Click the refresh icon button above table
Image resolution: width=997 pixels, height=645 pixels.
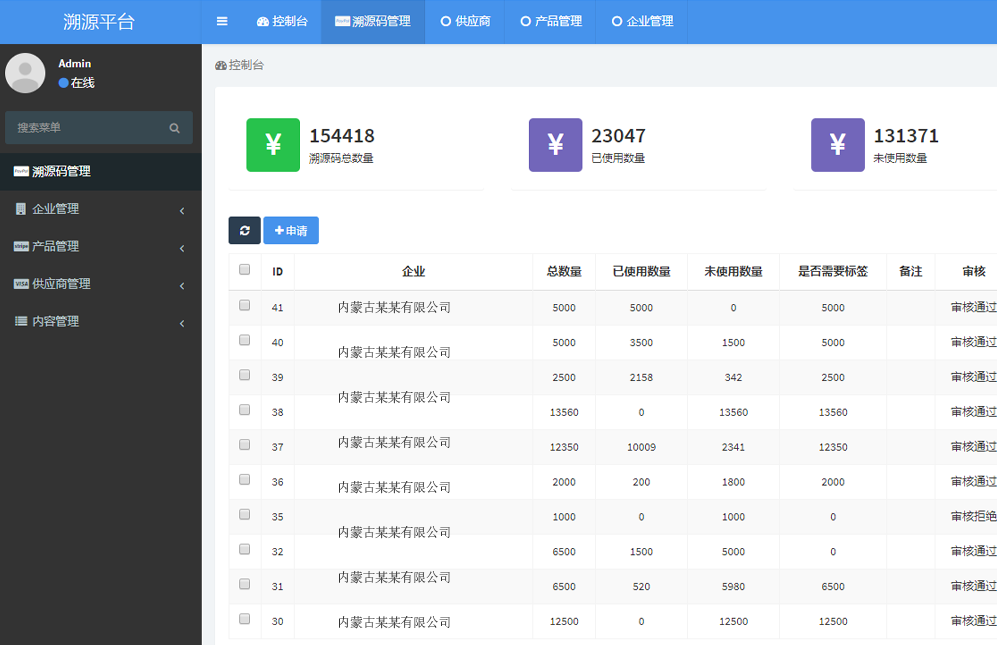point(244,231)
